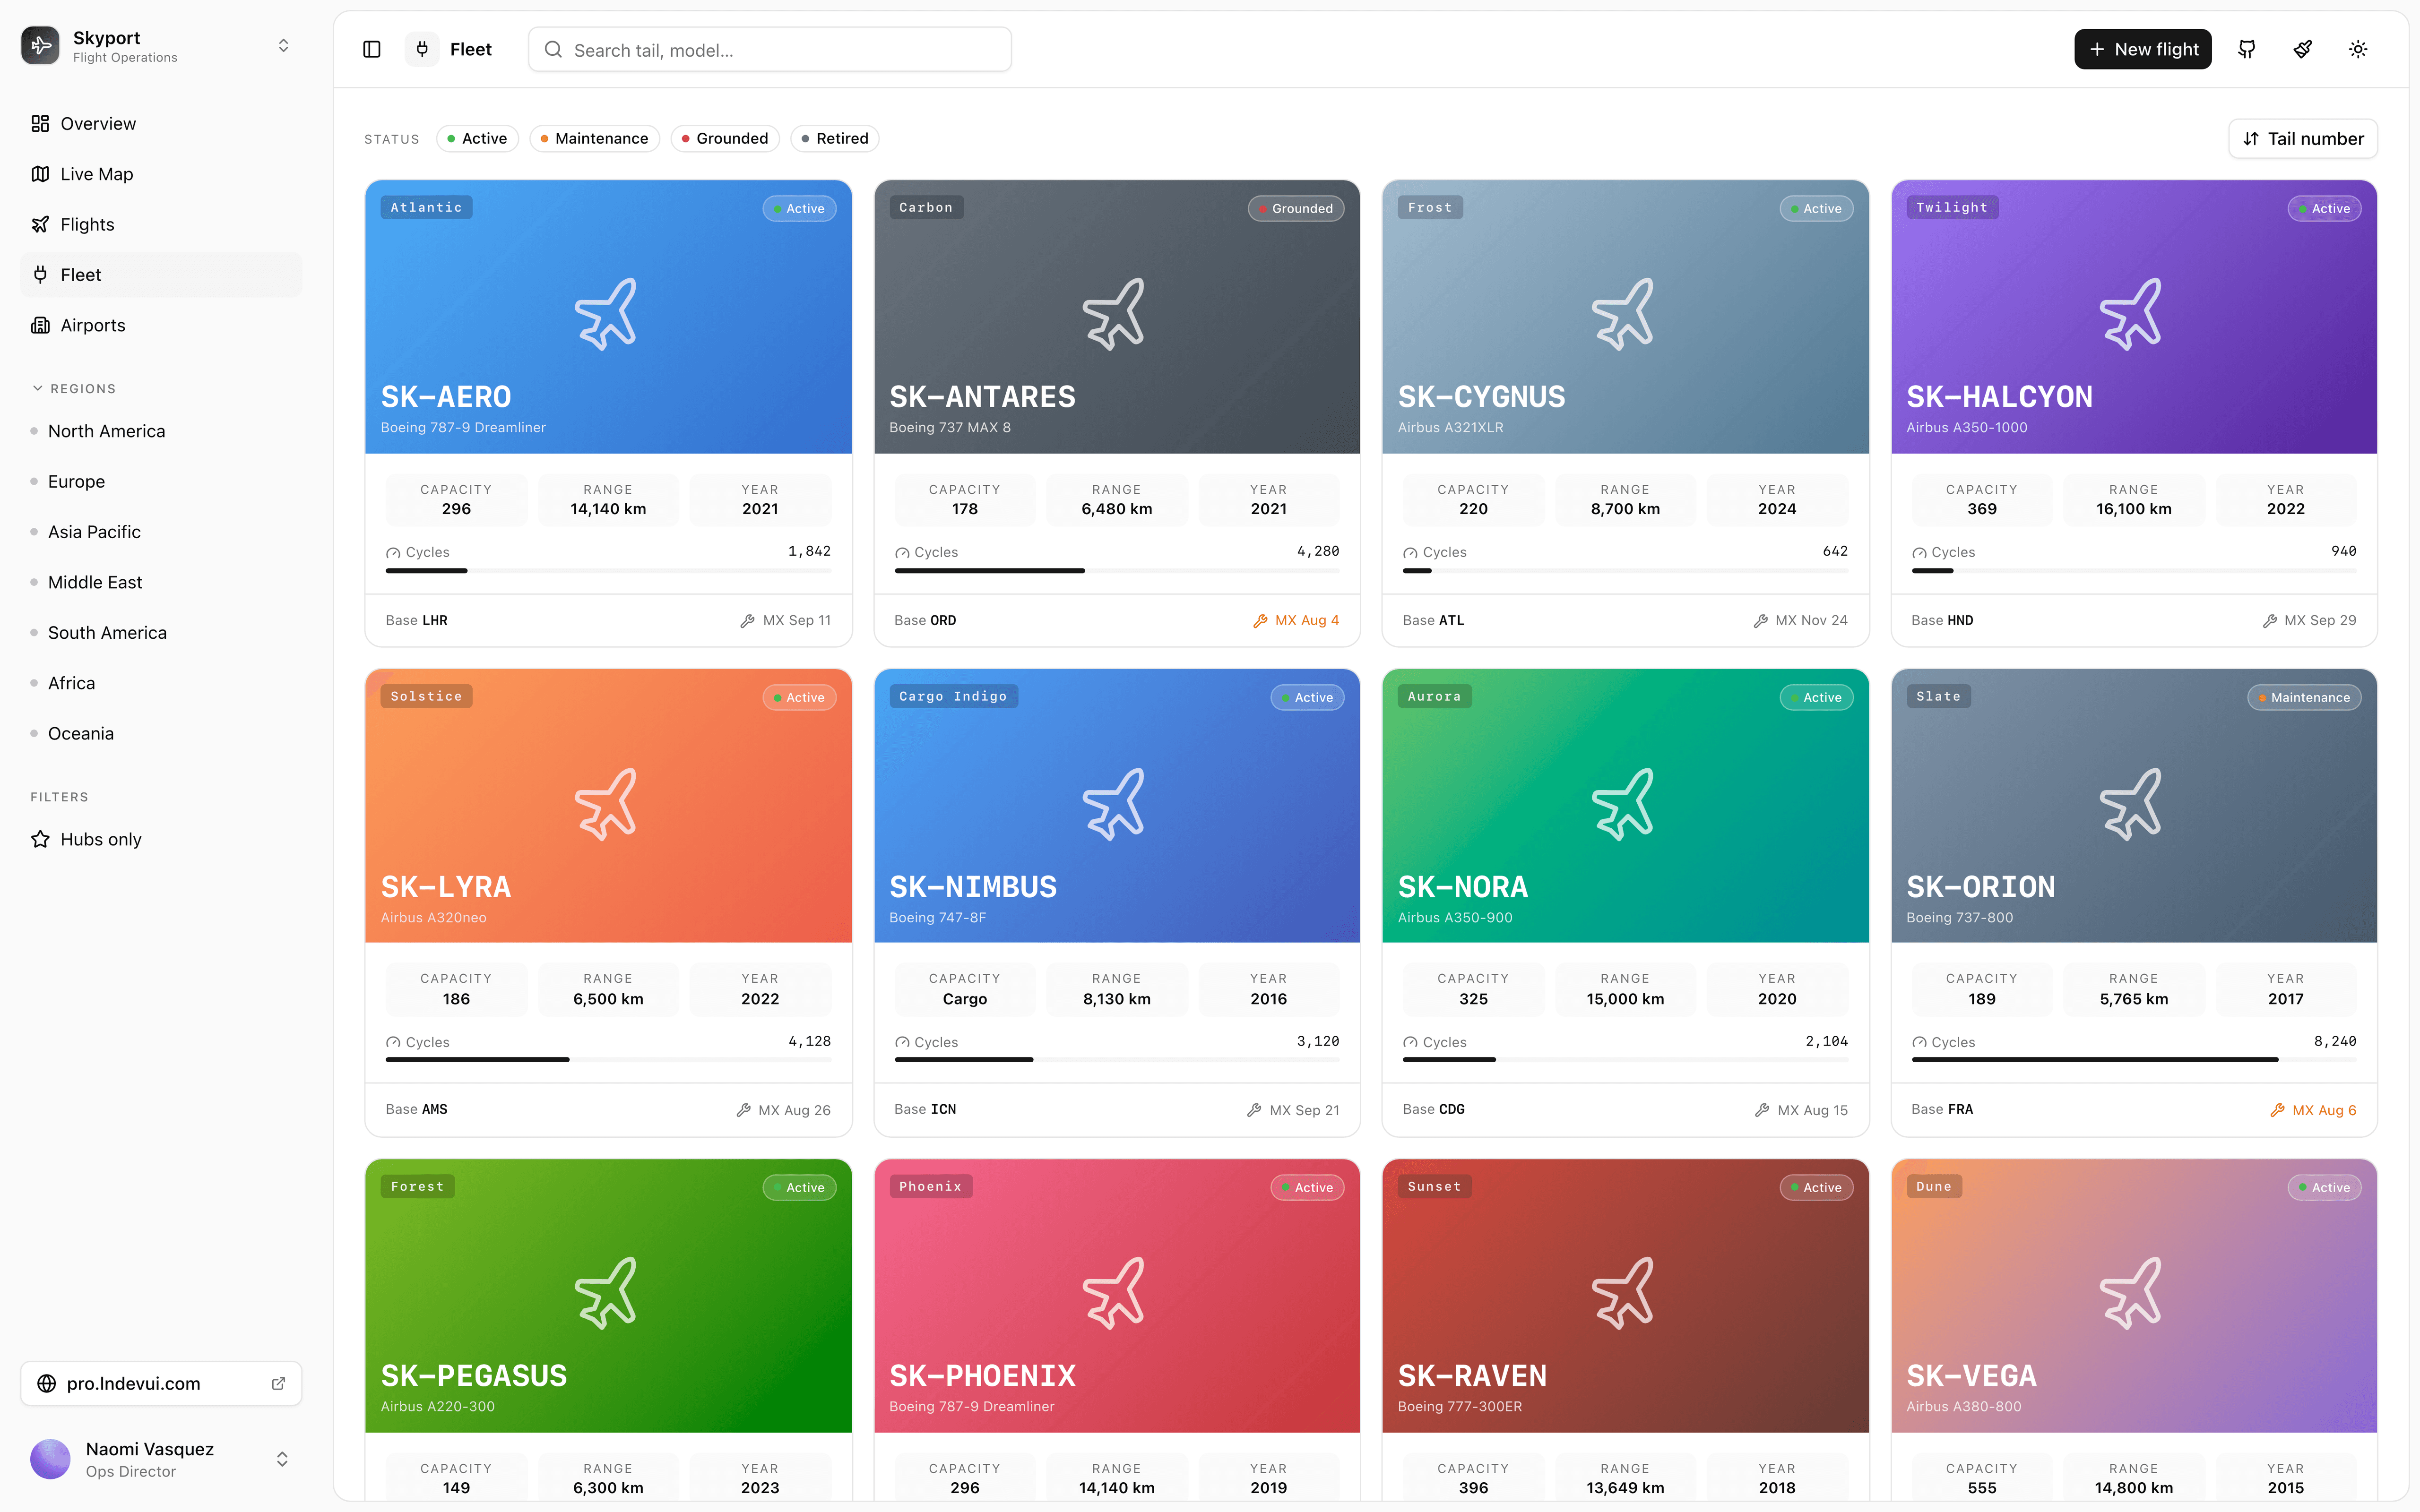2420x1512 pixels.
Task: Open the pro.lndevui.com link
Action: click(161, 1383)
